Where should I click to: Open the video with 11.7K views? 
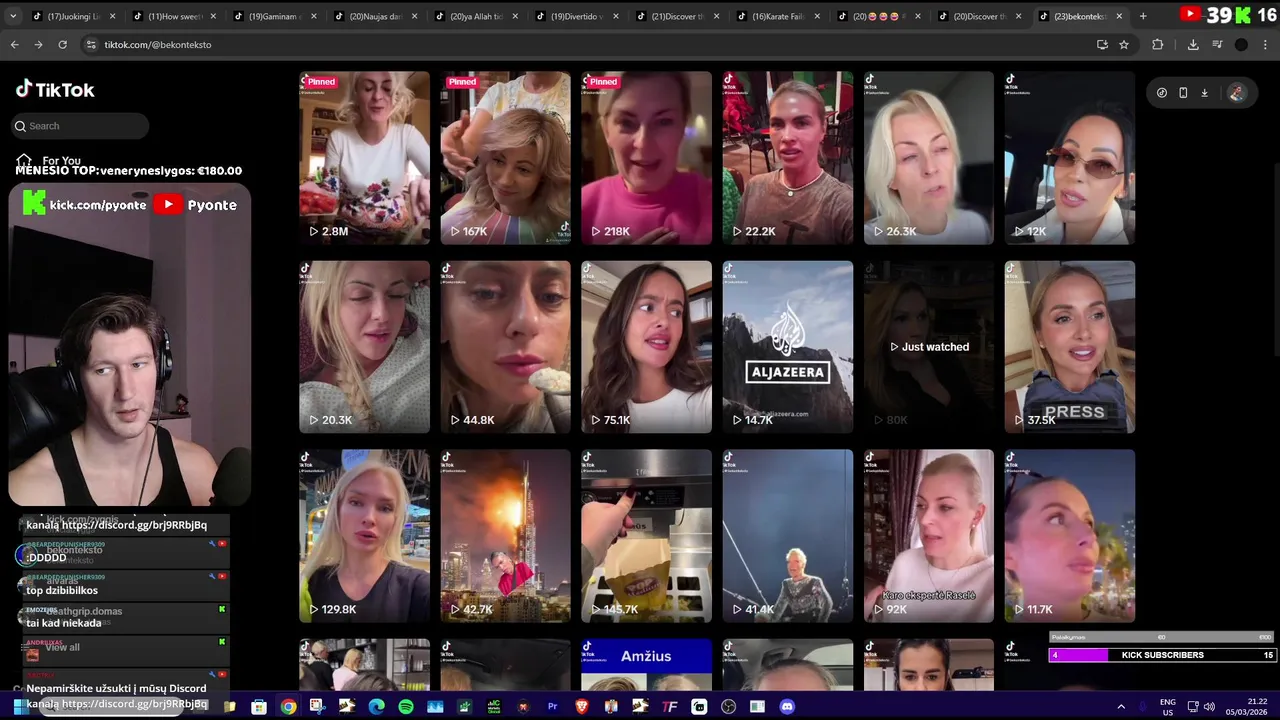pyautogui.click(x=1070, y=536)
